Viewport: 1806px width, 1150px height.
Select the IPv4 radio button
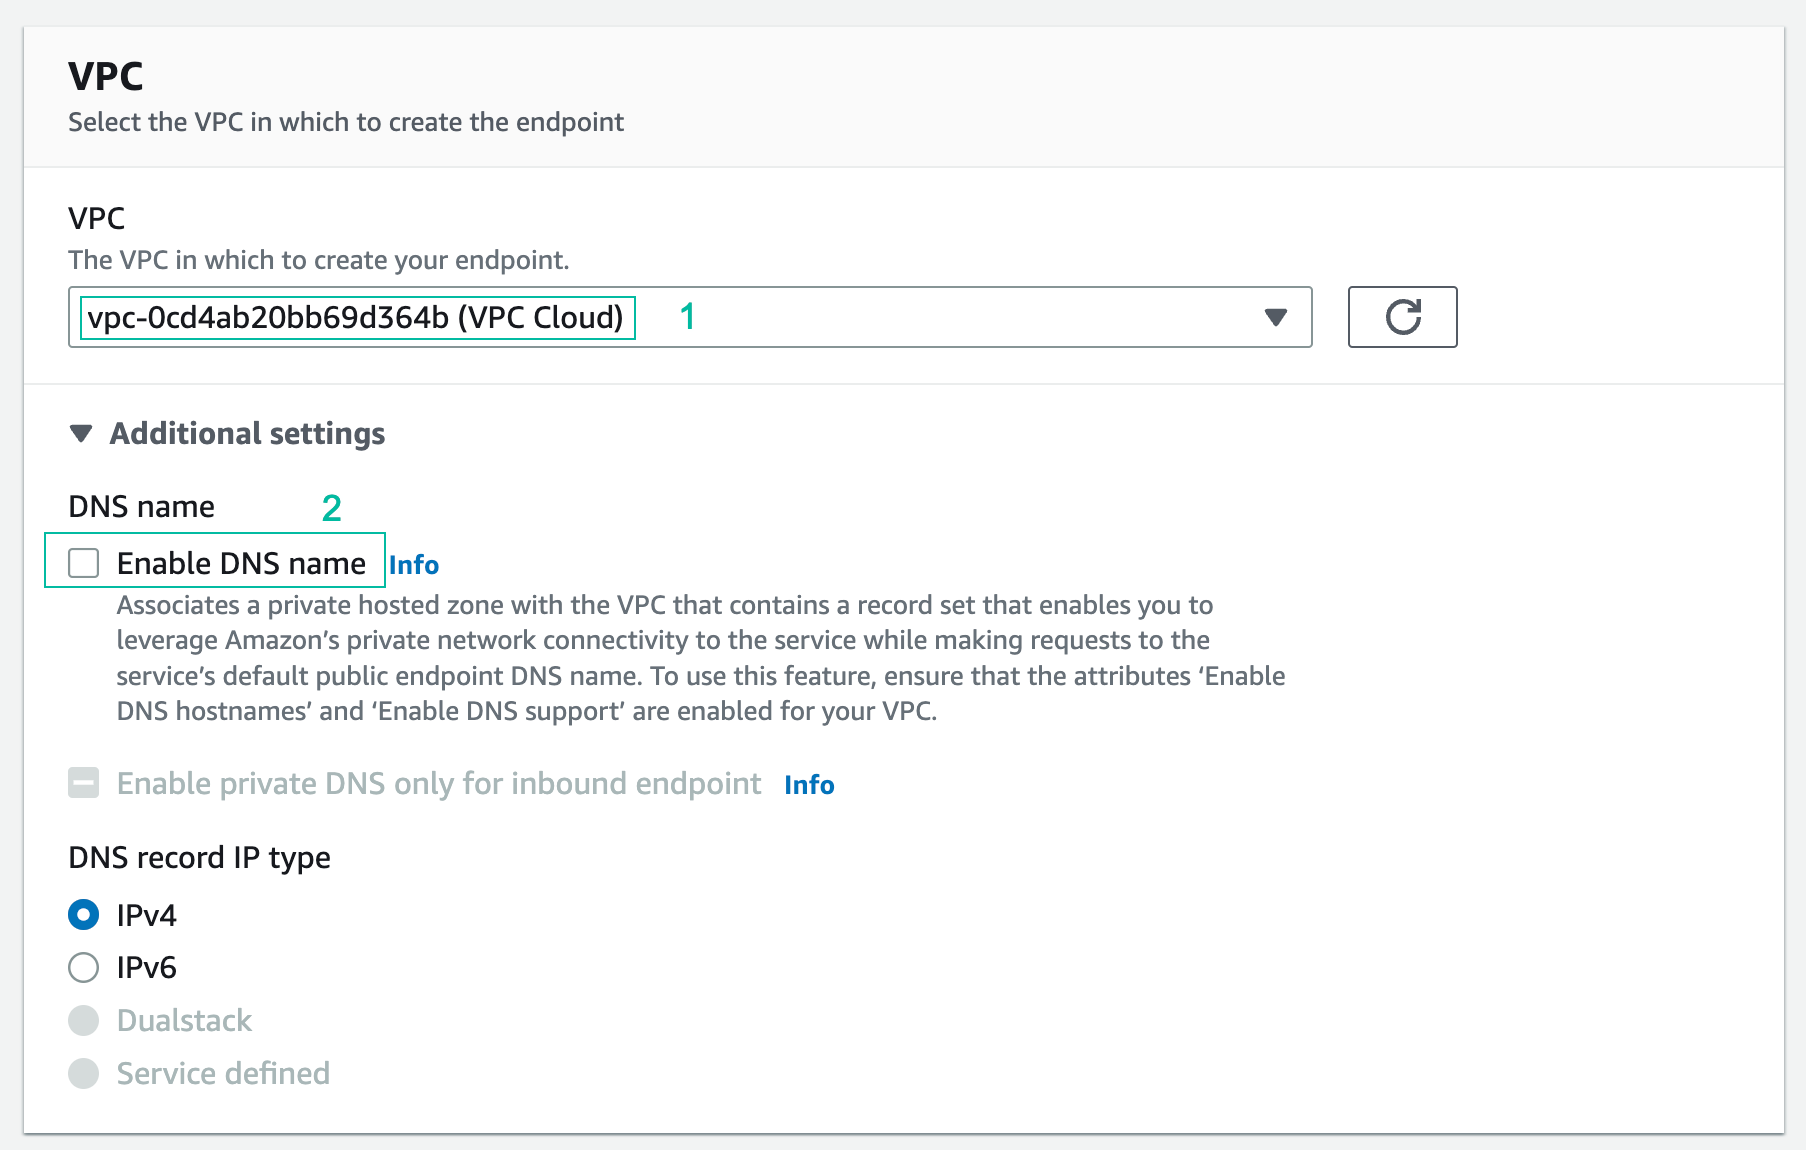(84, 915)
